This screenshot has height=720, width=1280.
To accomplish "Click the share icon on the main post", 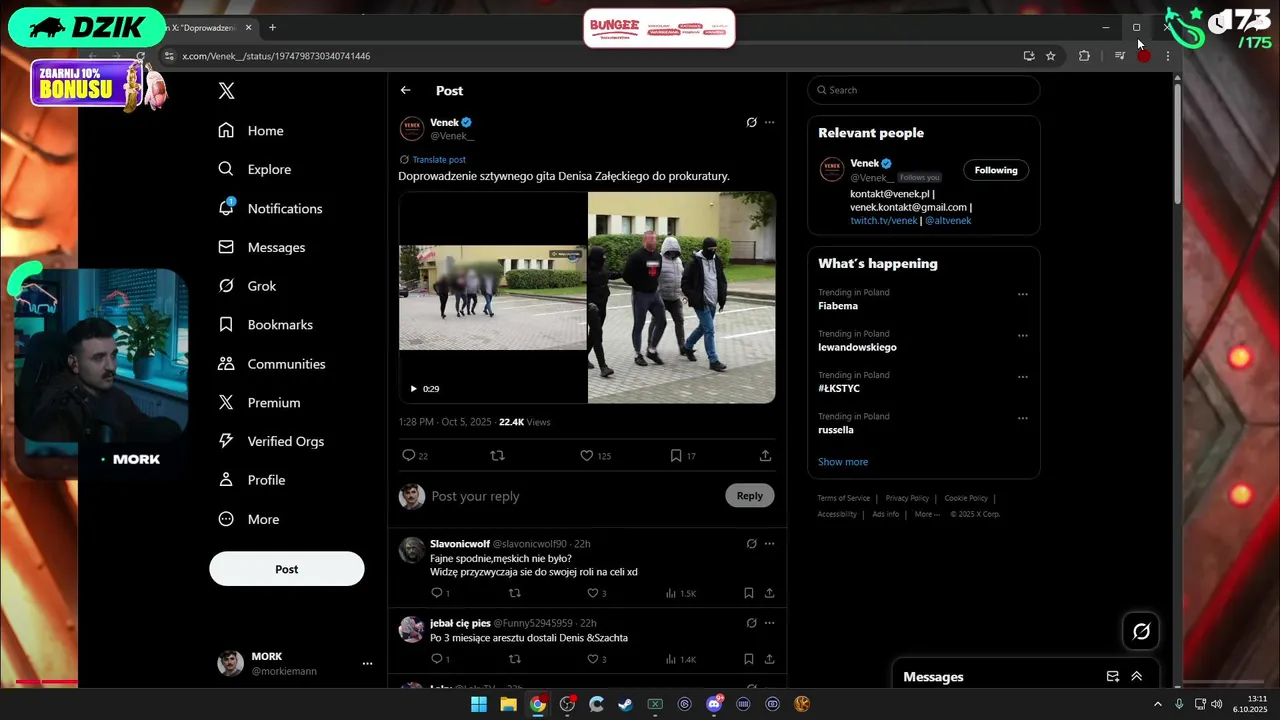I will coord(765,456).
